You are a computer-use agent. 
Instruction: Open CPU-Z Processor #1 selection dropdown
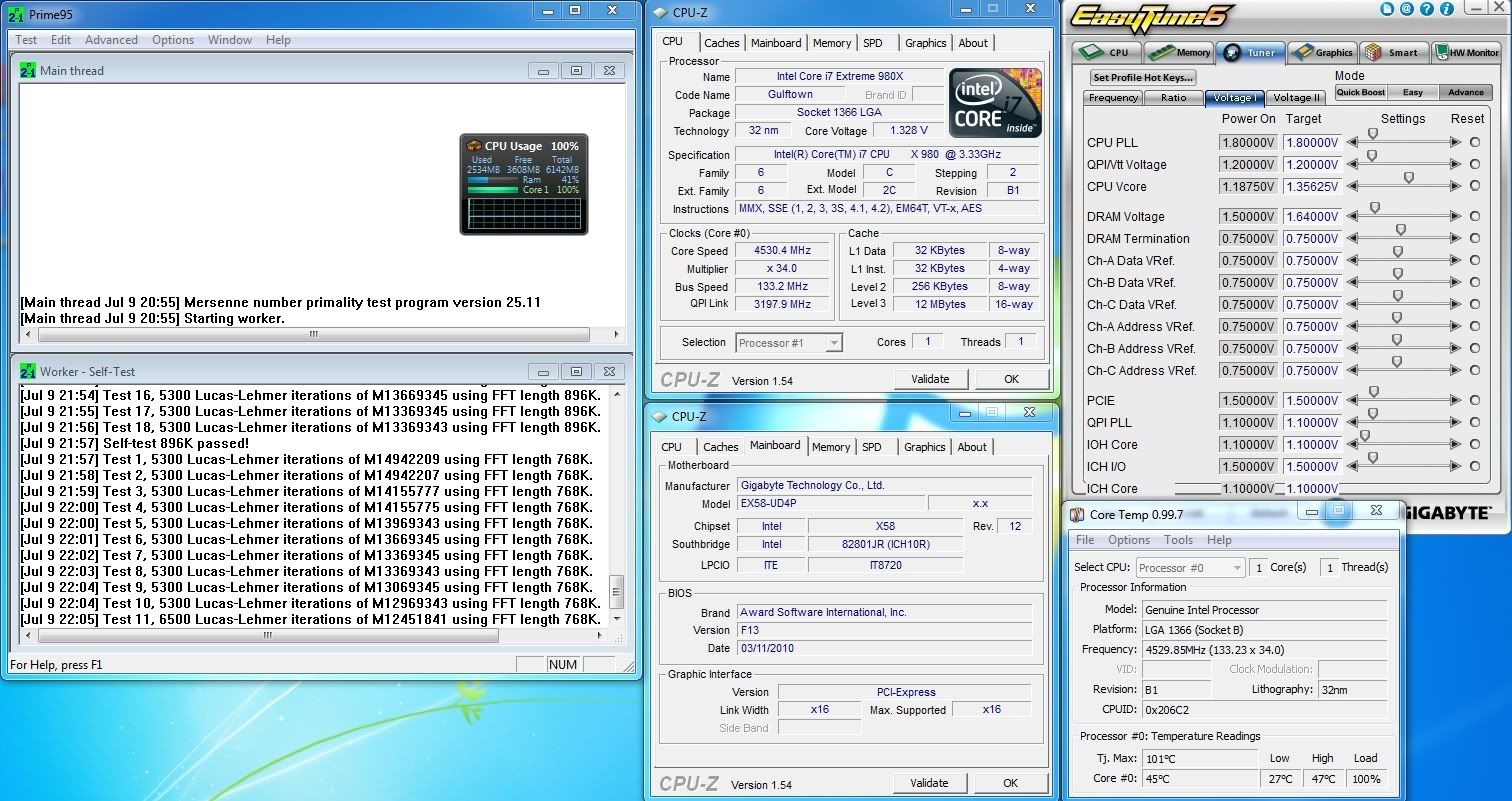[x=789, y=342]
